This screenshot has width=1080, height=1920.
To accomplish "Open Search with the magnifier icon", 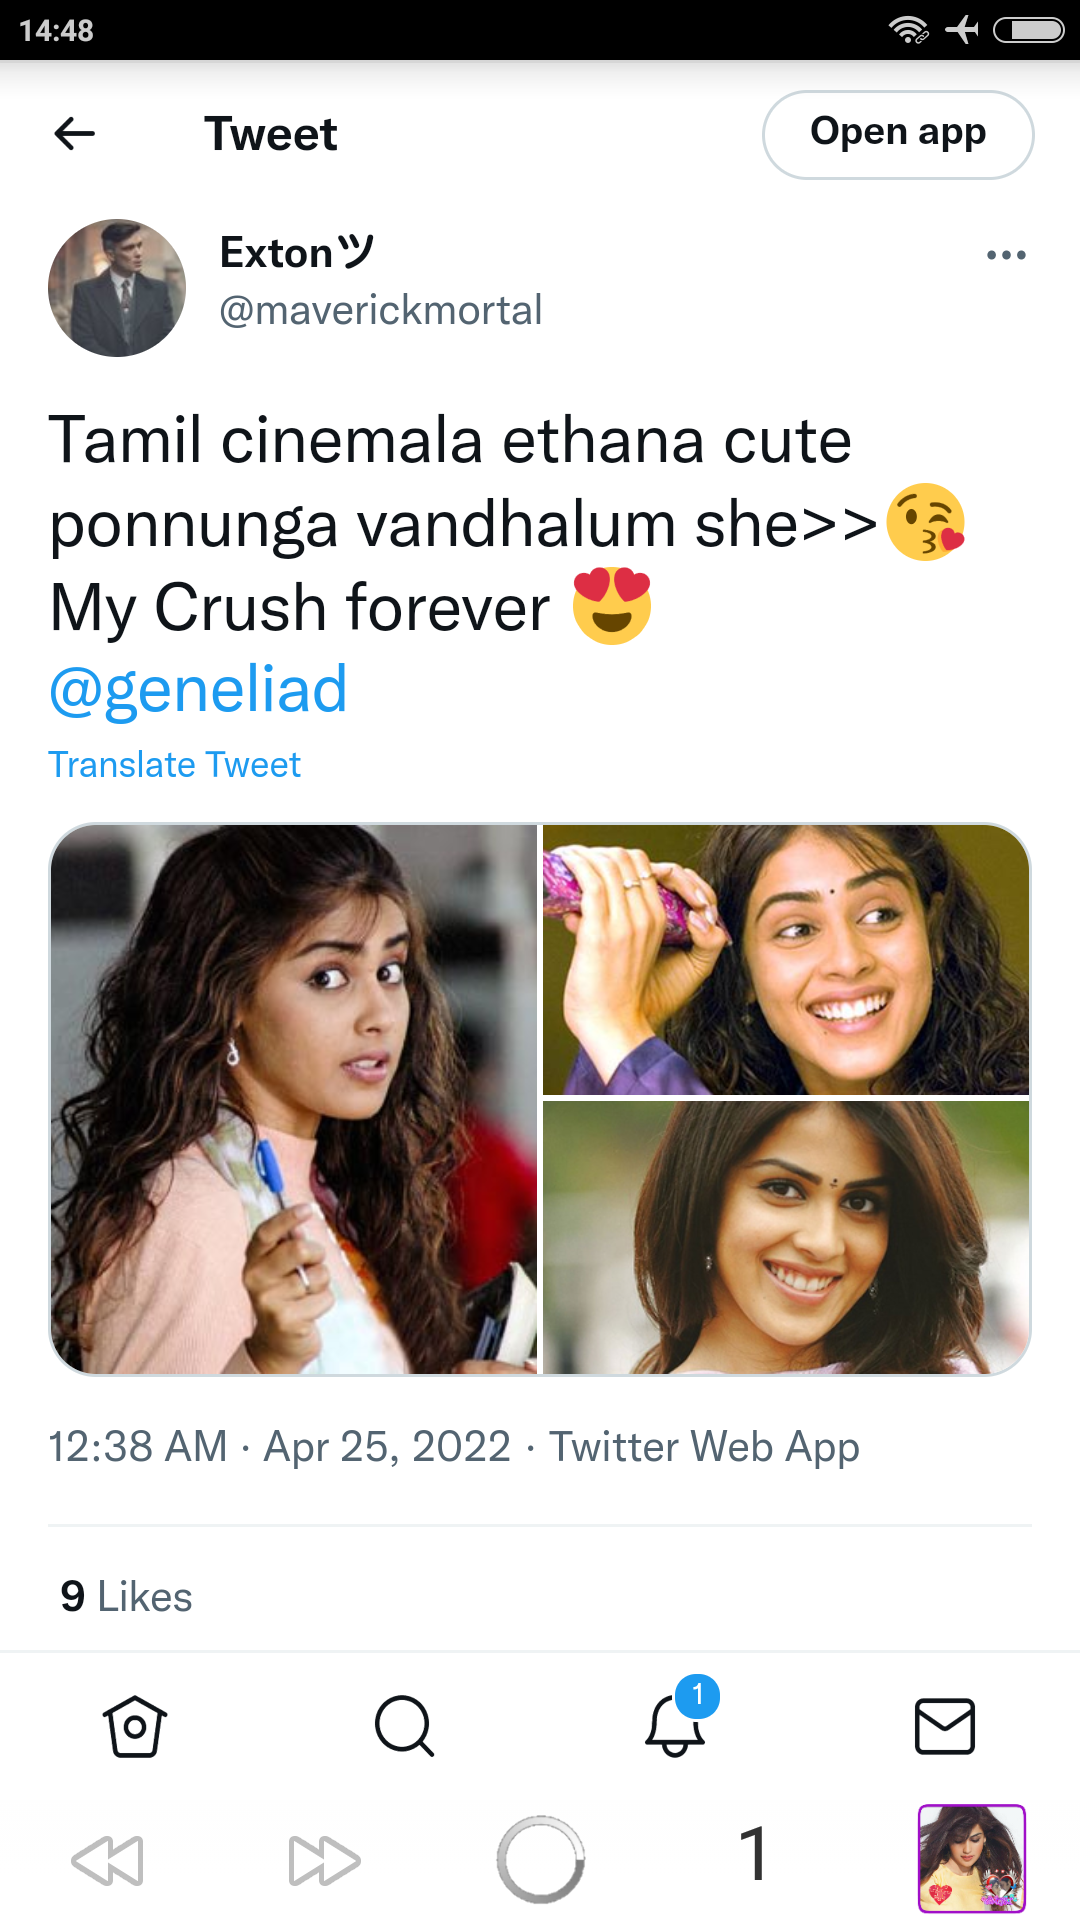I will [404, 1726].
